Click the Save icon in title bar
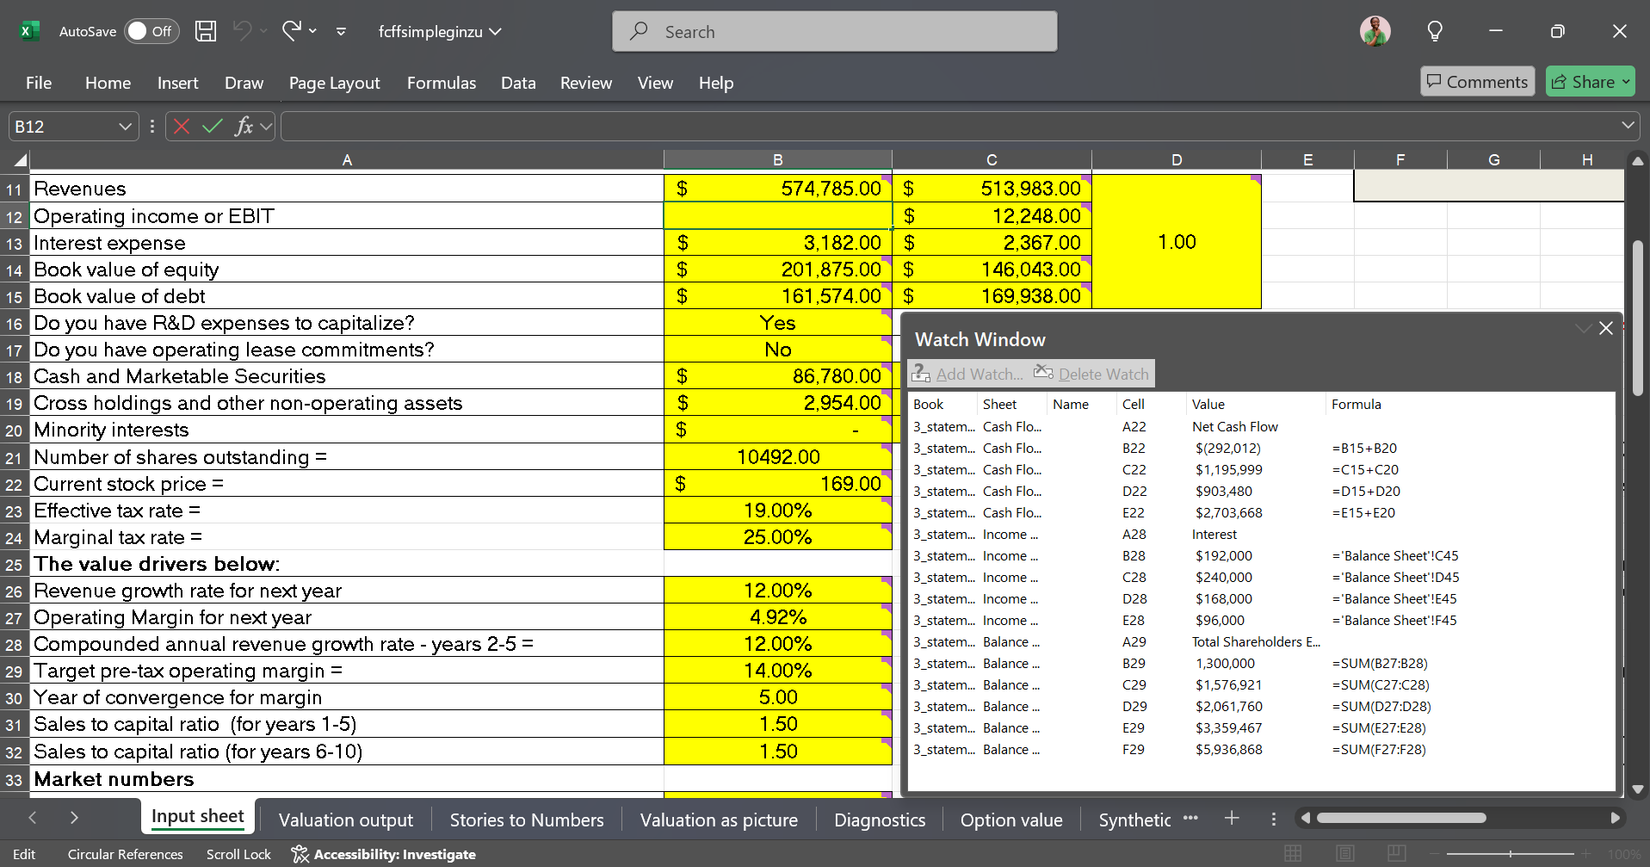 point(205,31)
